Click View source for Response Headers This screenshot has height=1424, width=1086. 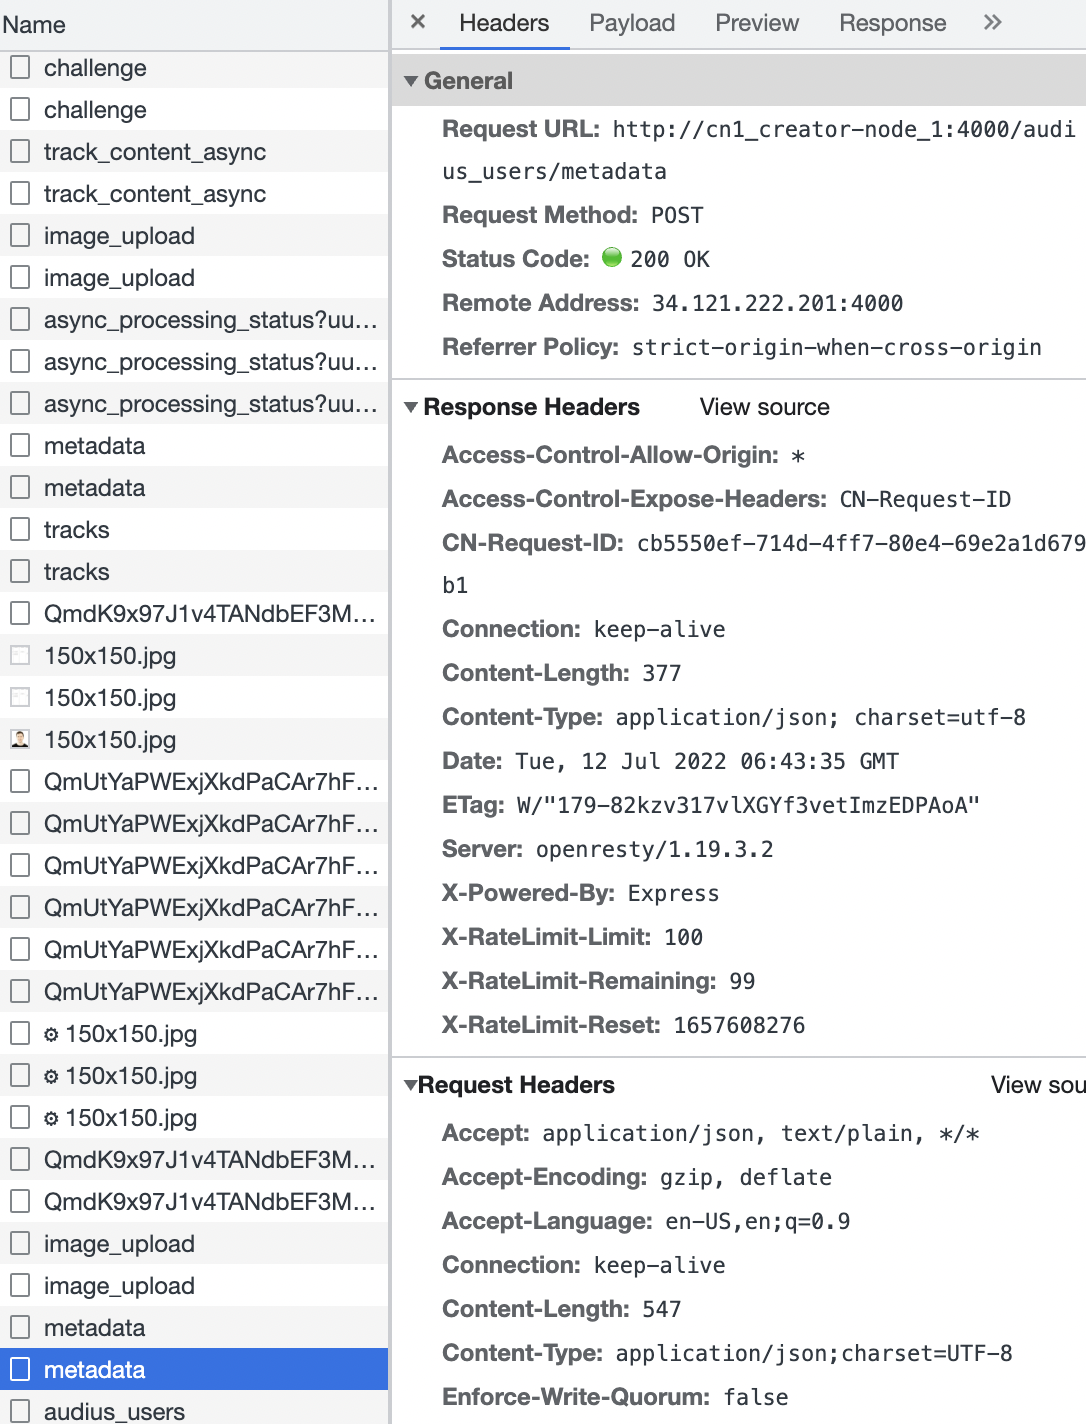pyautogui.click(x=765, y=407)
